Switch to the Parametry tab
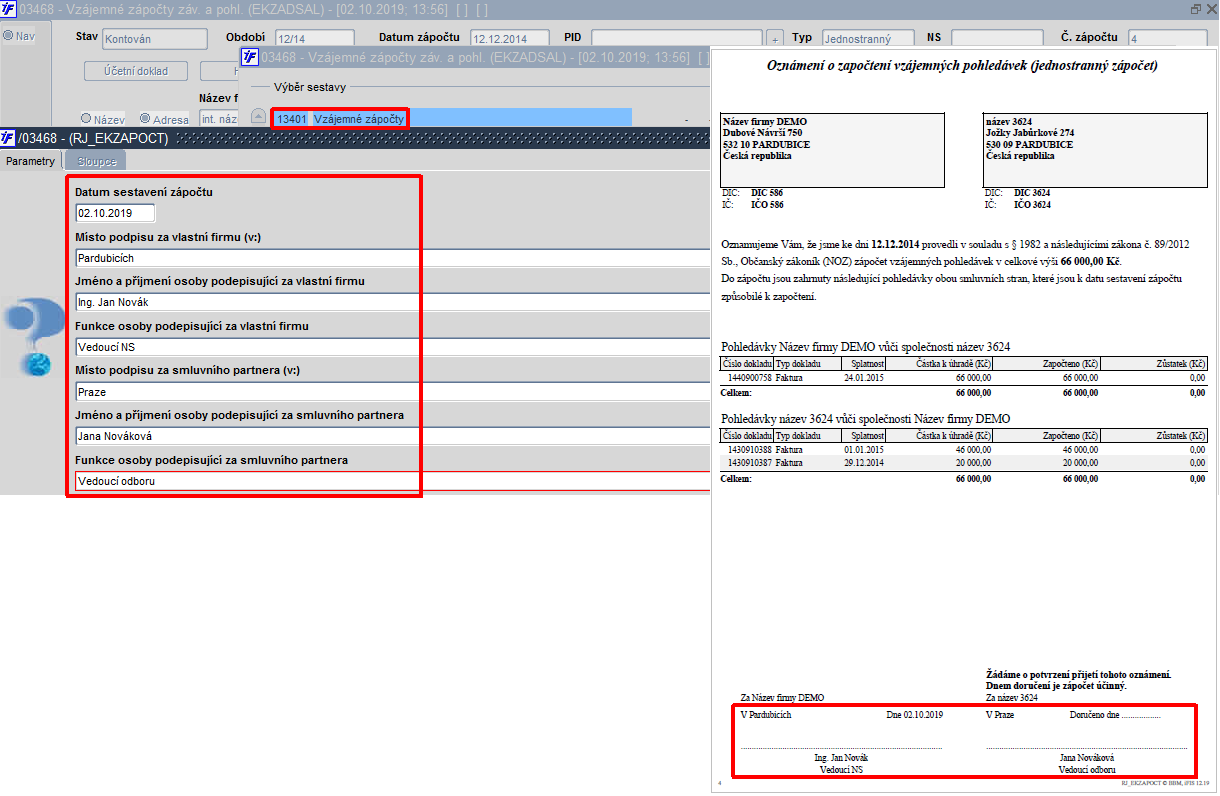The height and width of the screenshot is (796, 1220). tap(30, 161)
